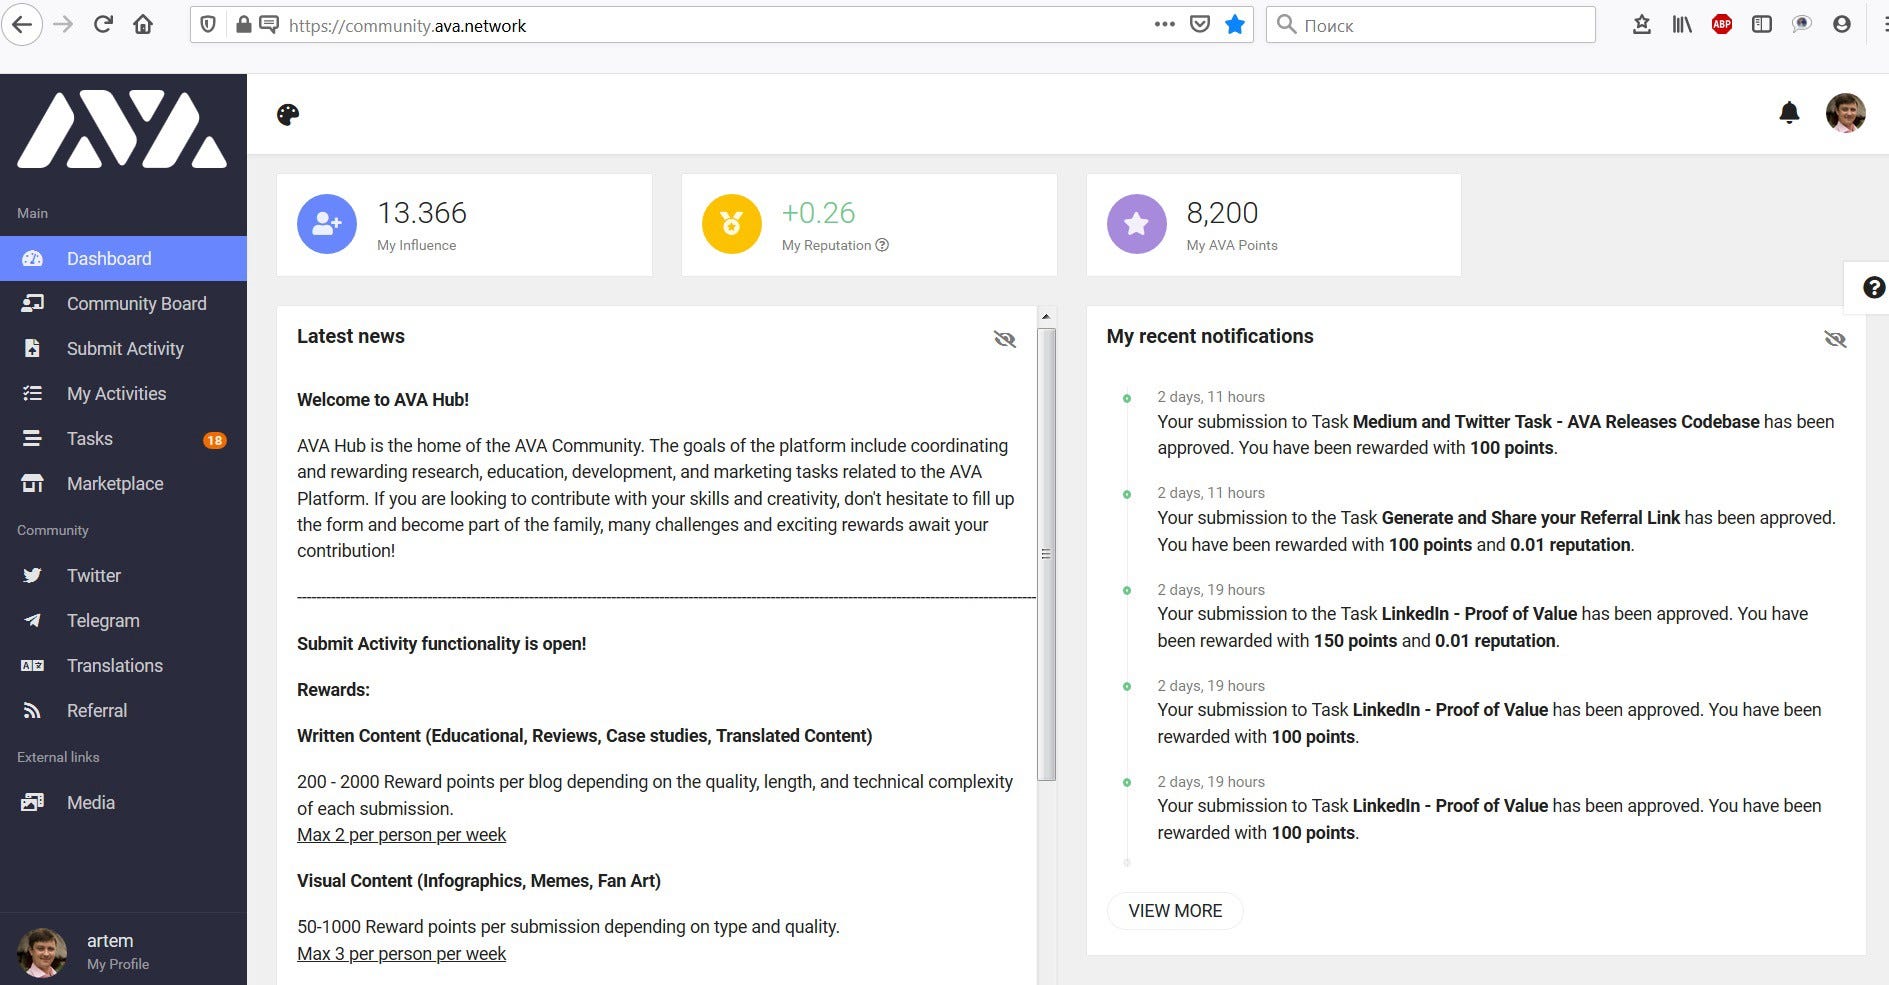Open Community Board menu item

[123, 303]
